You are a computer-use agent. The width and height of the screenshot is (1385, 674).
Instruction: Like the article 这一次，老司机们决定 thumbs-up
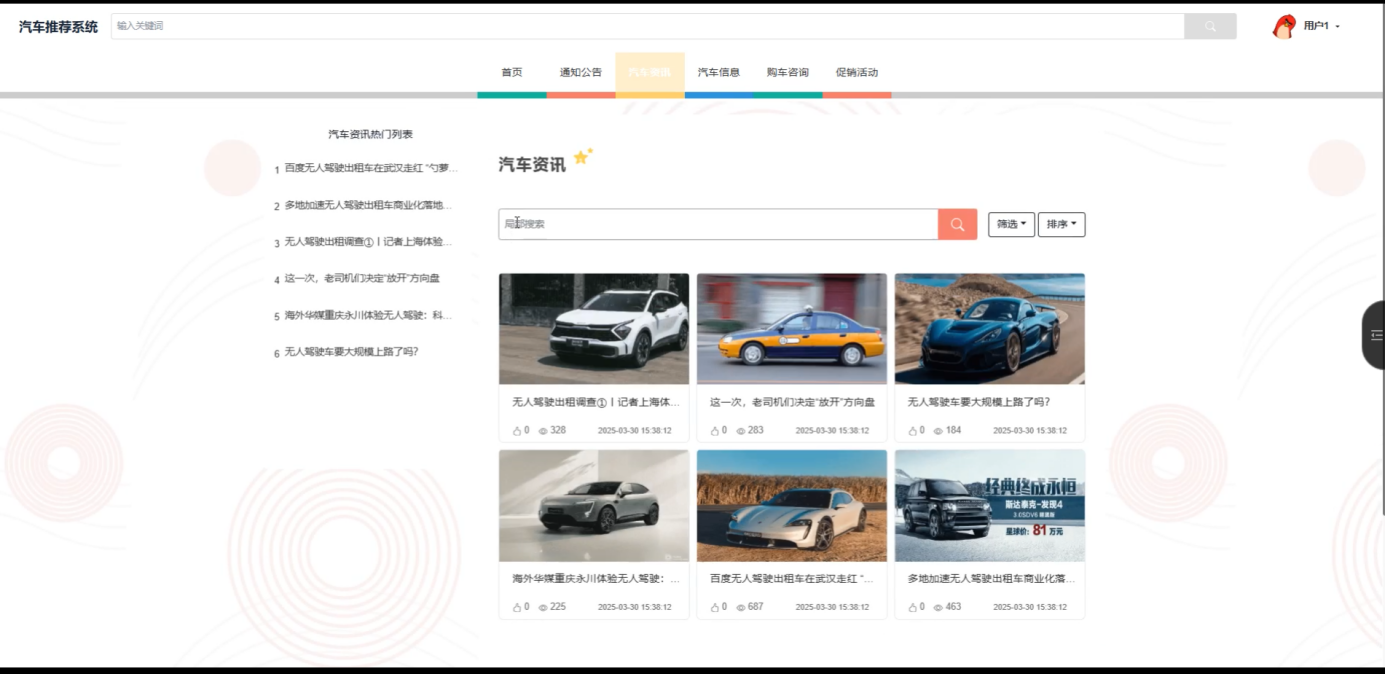[x=715, y=431]
